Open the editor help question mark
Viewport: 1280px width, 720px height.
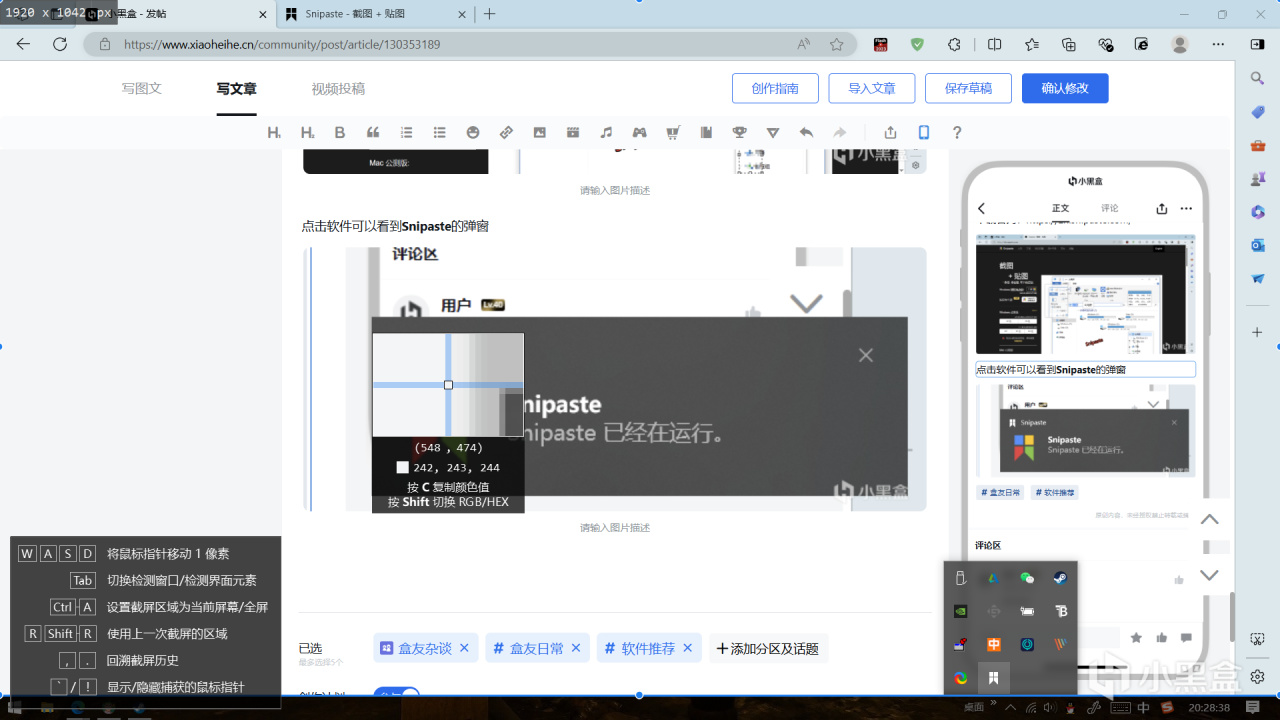tap(957, 132)
